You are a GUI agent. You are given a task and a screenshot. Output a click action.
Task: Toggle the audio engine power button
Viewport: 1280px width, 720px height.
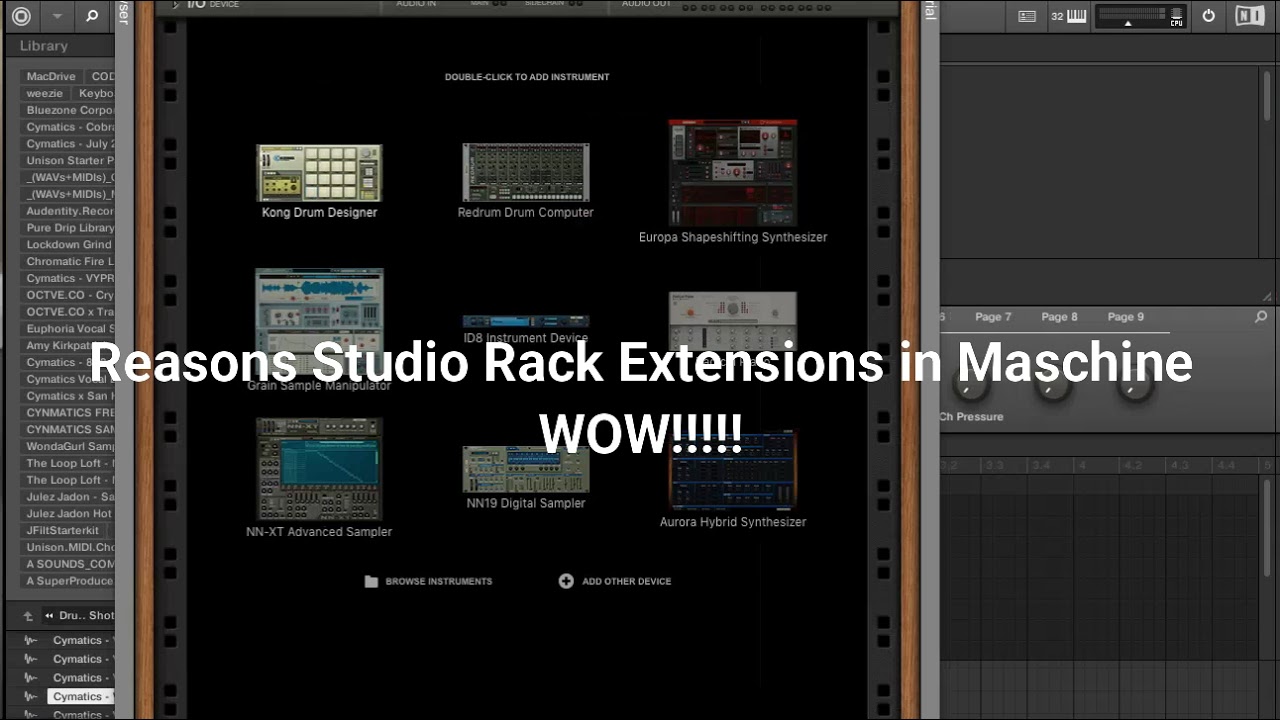click(x=1208, y=16)
